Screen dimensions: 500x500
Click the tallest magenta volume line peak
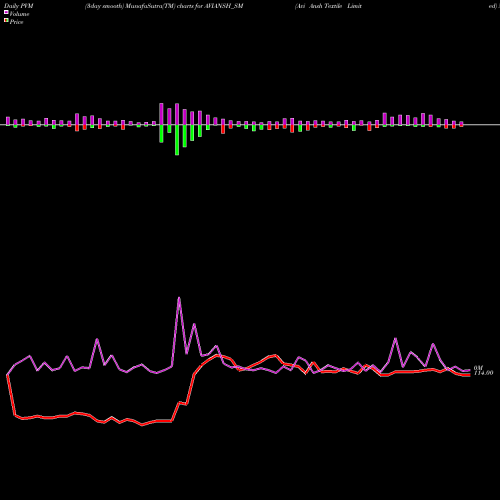point(179,298)
